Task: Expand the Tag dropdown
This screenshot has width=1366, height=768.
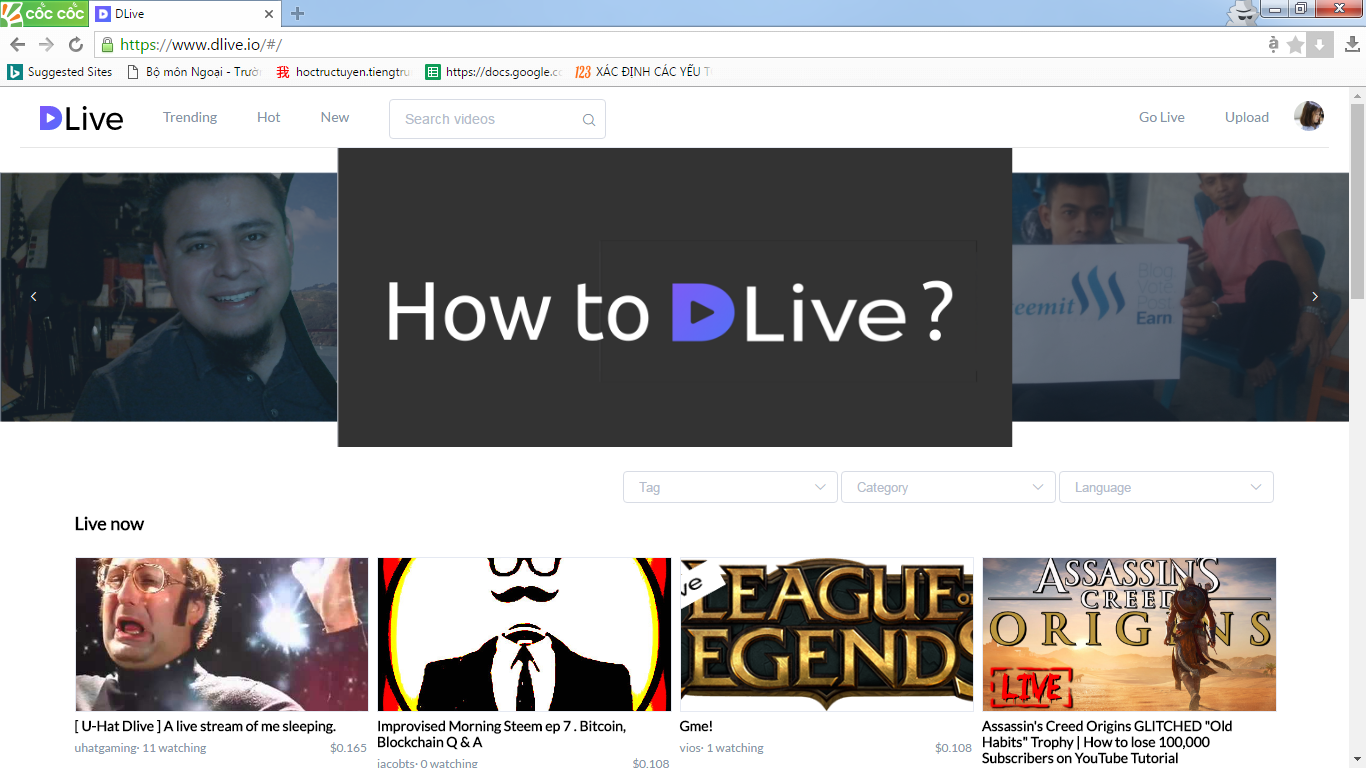Action: tap(730, 487)
